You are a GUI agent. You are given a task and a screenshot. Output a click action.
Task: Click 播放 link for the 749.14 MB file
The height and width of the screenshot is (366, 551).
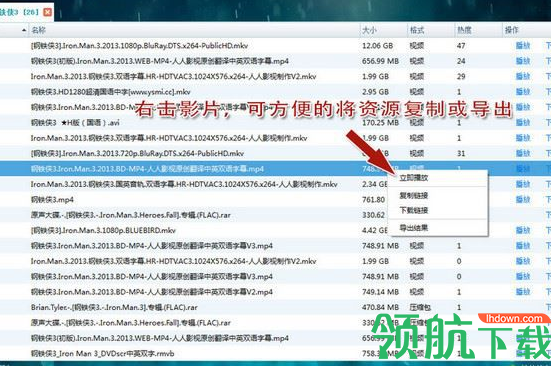click(523, 292)
